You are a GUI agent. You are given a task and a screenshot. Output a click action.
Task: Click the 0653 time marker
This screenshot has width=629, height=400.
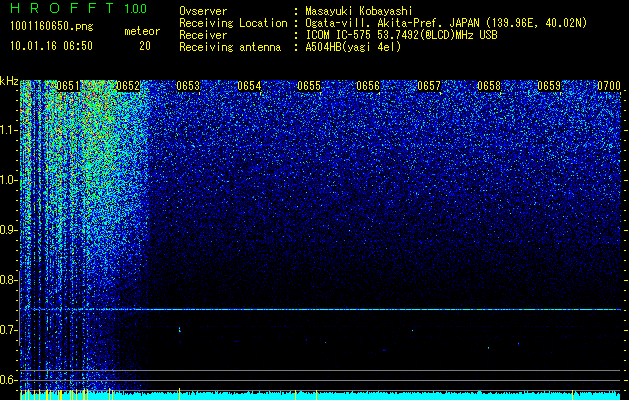tap(188, 86)
